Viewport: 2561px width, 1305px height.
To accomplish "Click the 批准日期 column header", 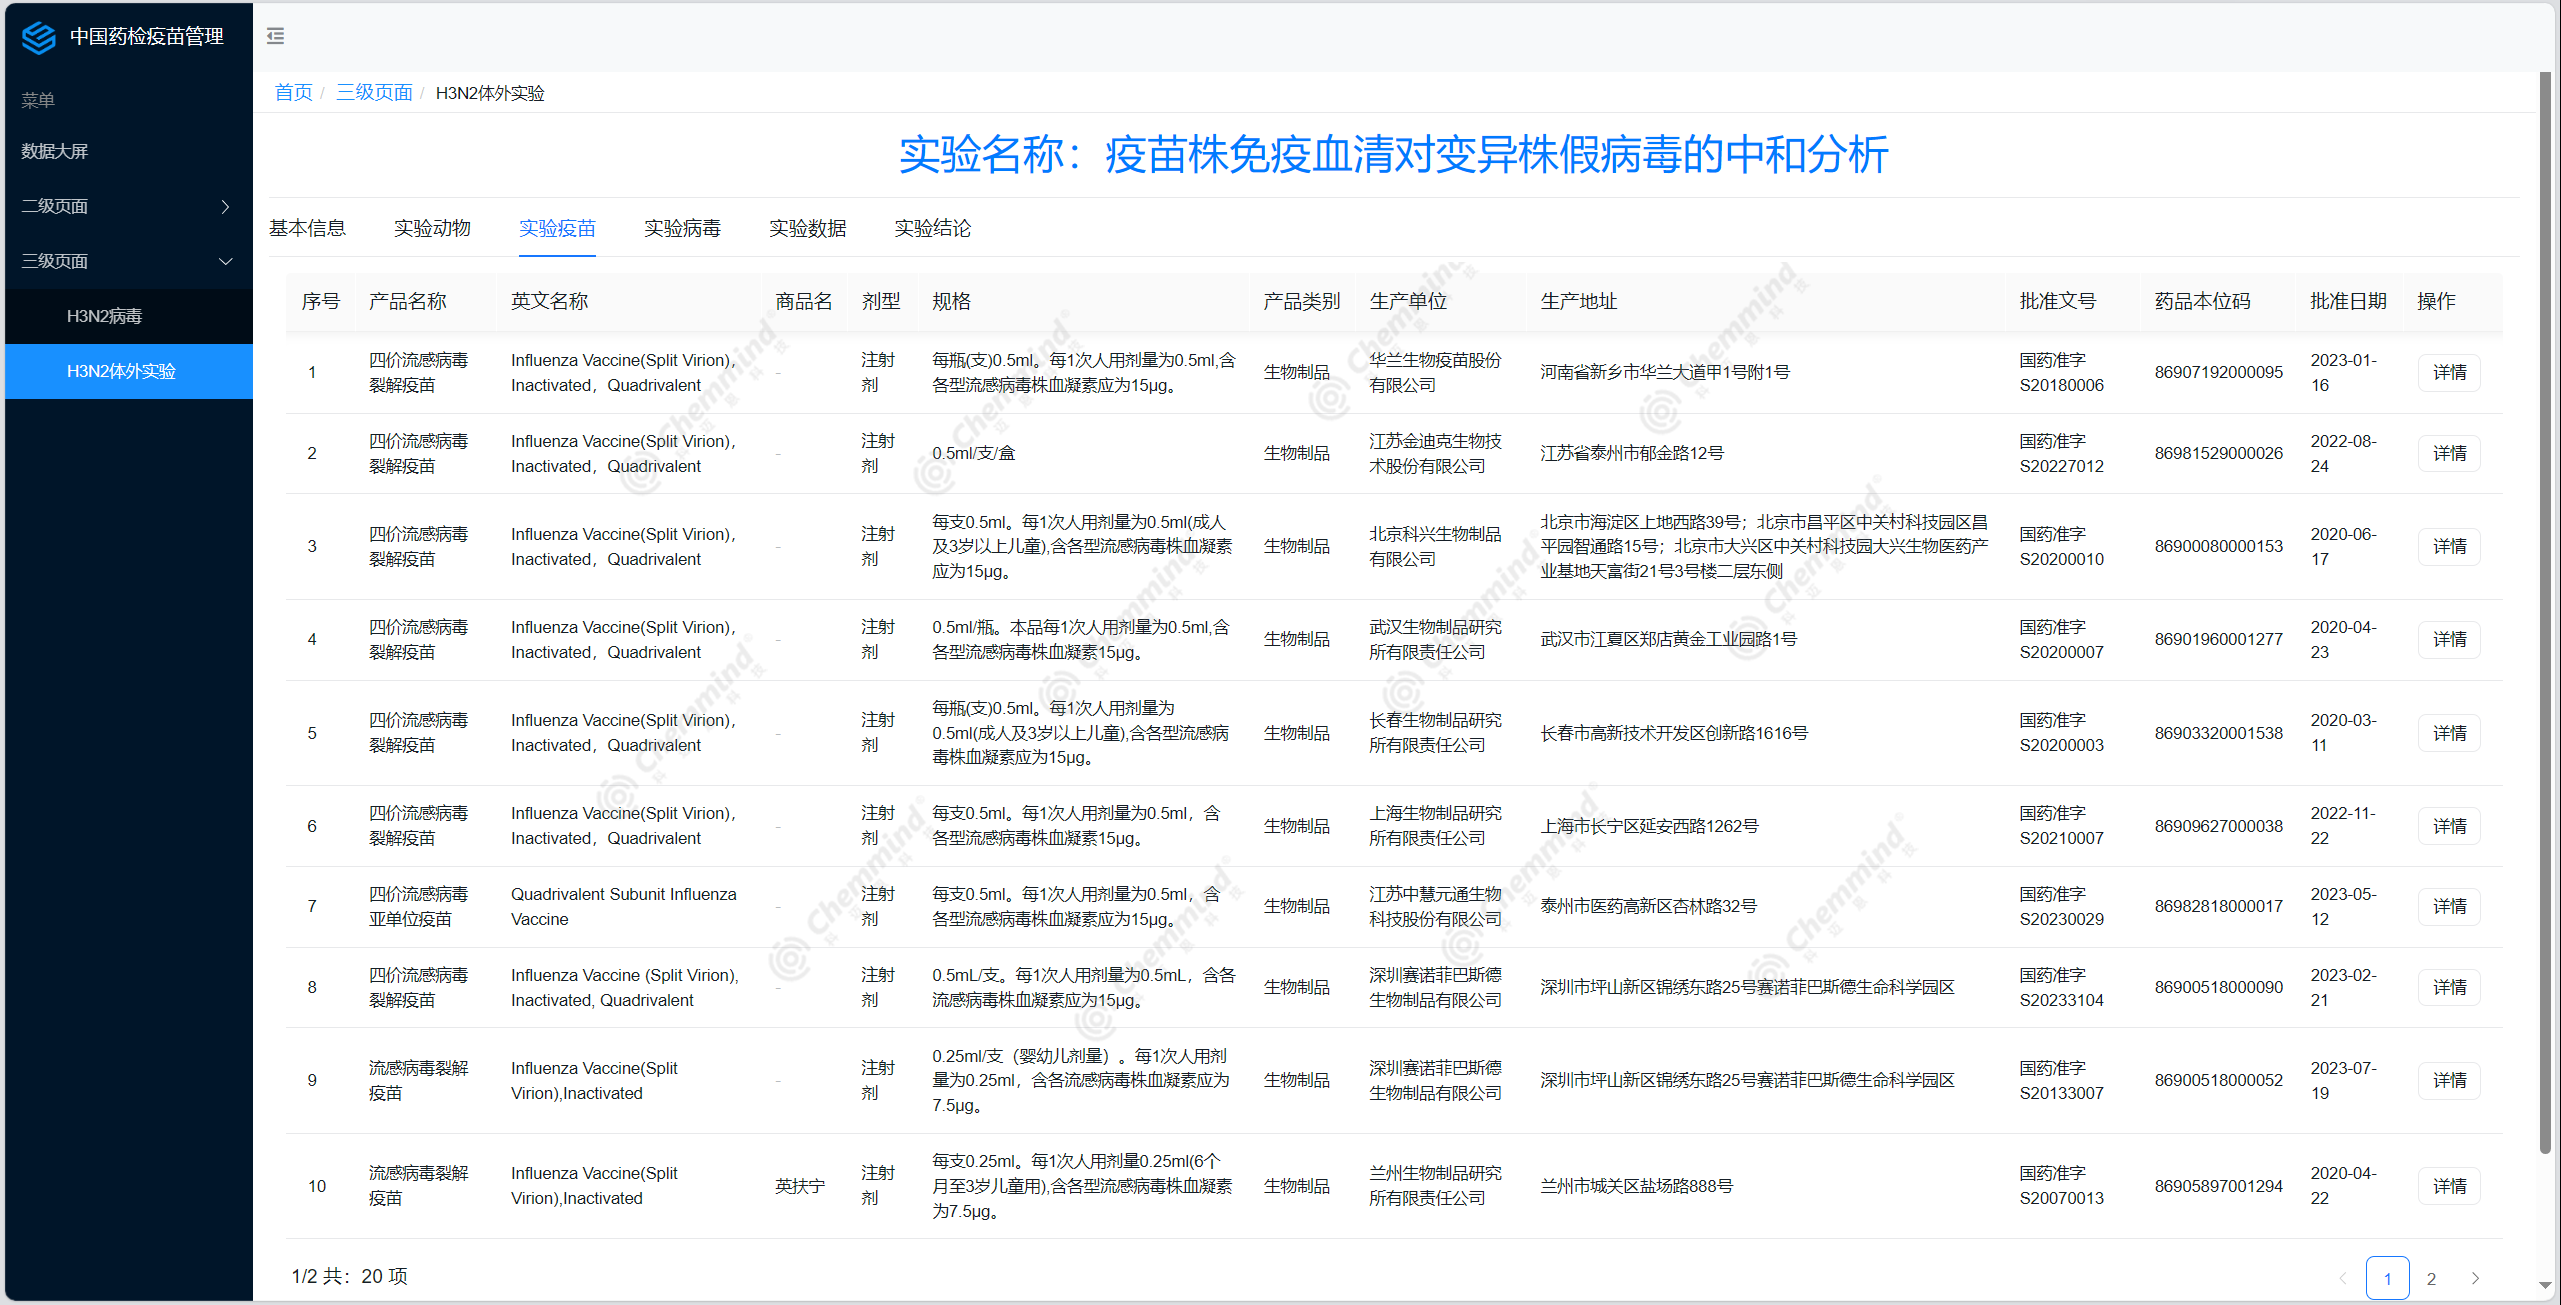I will click(2348, 301).
